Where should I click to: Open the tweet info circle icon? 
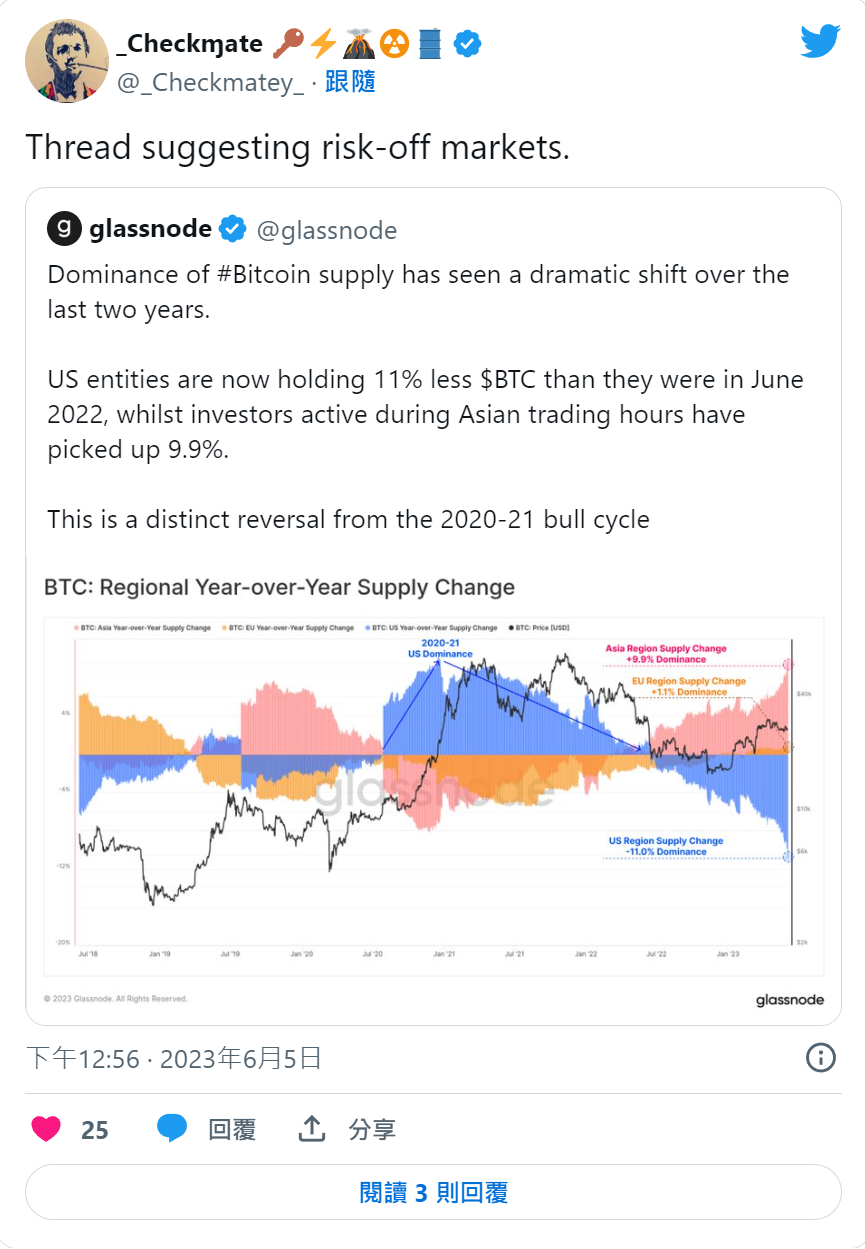(820, 1058)
